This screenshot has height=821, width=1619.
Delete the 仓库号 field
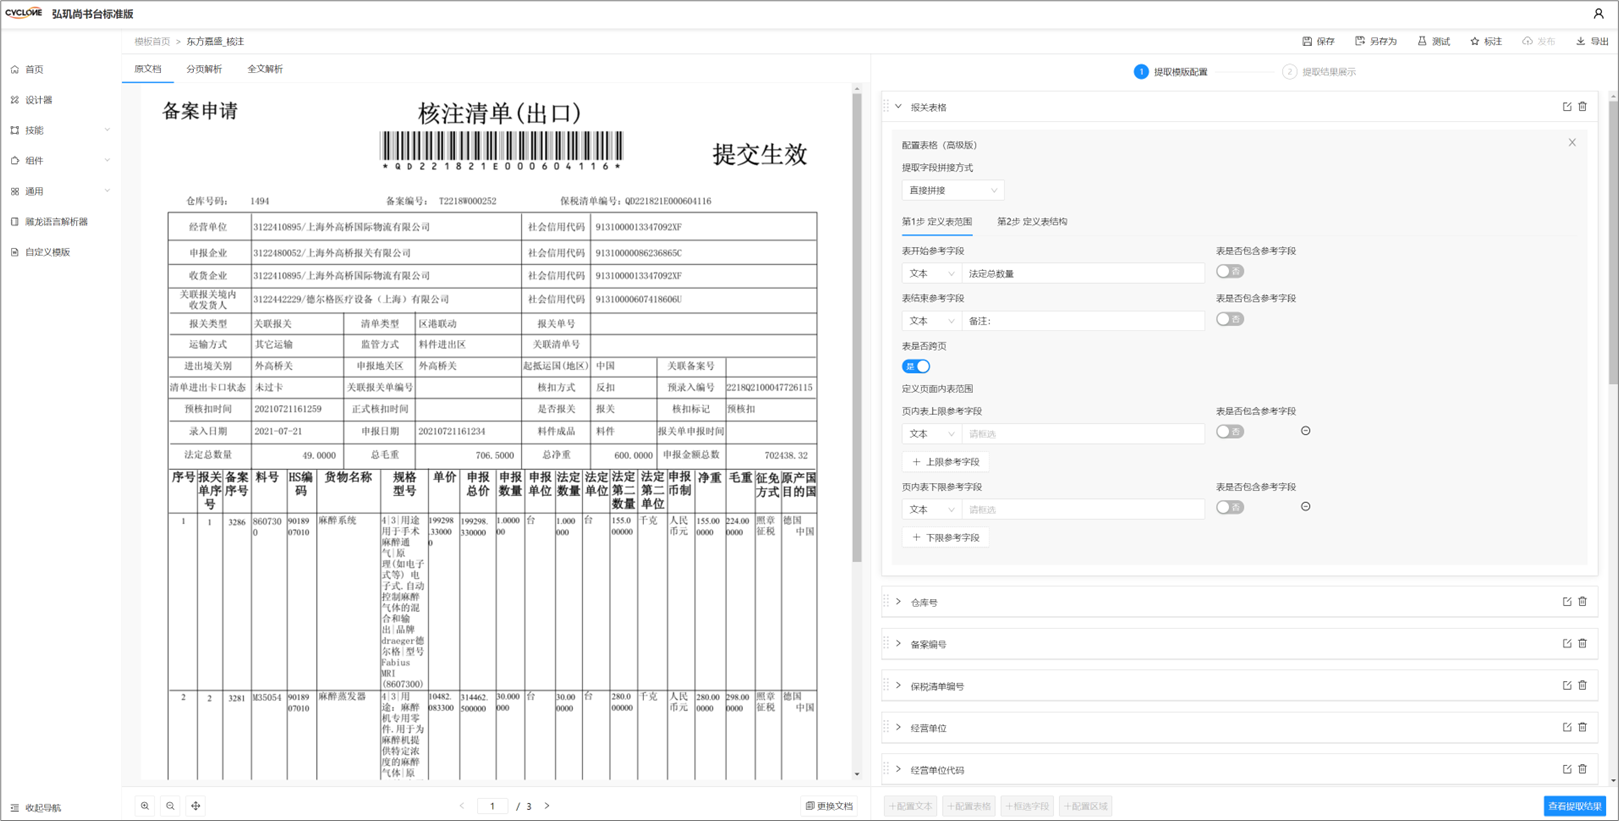tap(1583, 602)
